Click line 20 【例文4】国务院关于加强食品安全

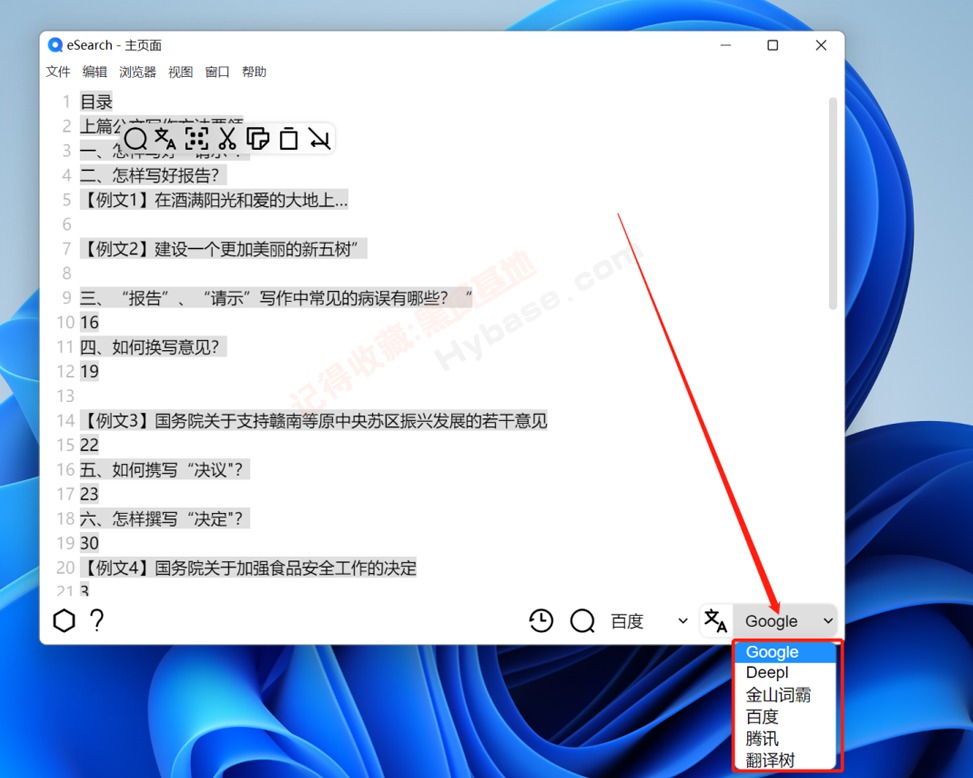(248, 568)
